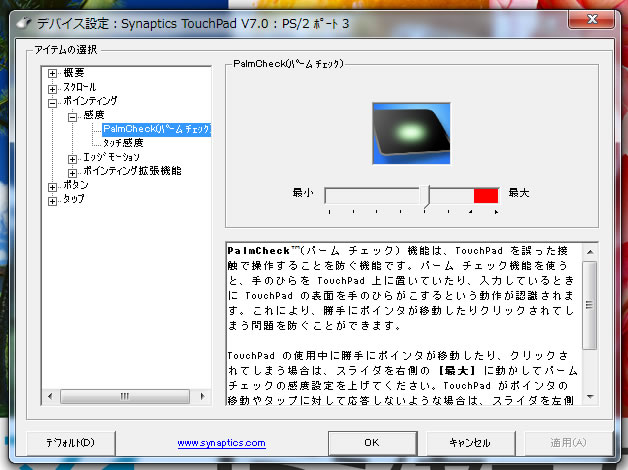Select the タッチ感度 tree item

[x=123, y=143]
